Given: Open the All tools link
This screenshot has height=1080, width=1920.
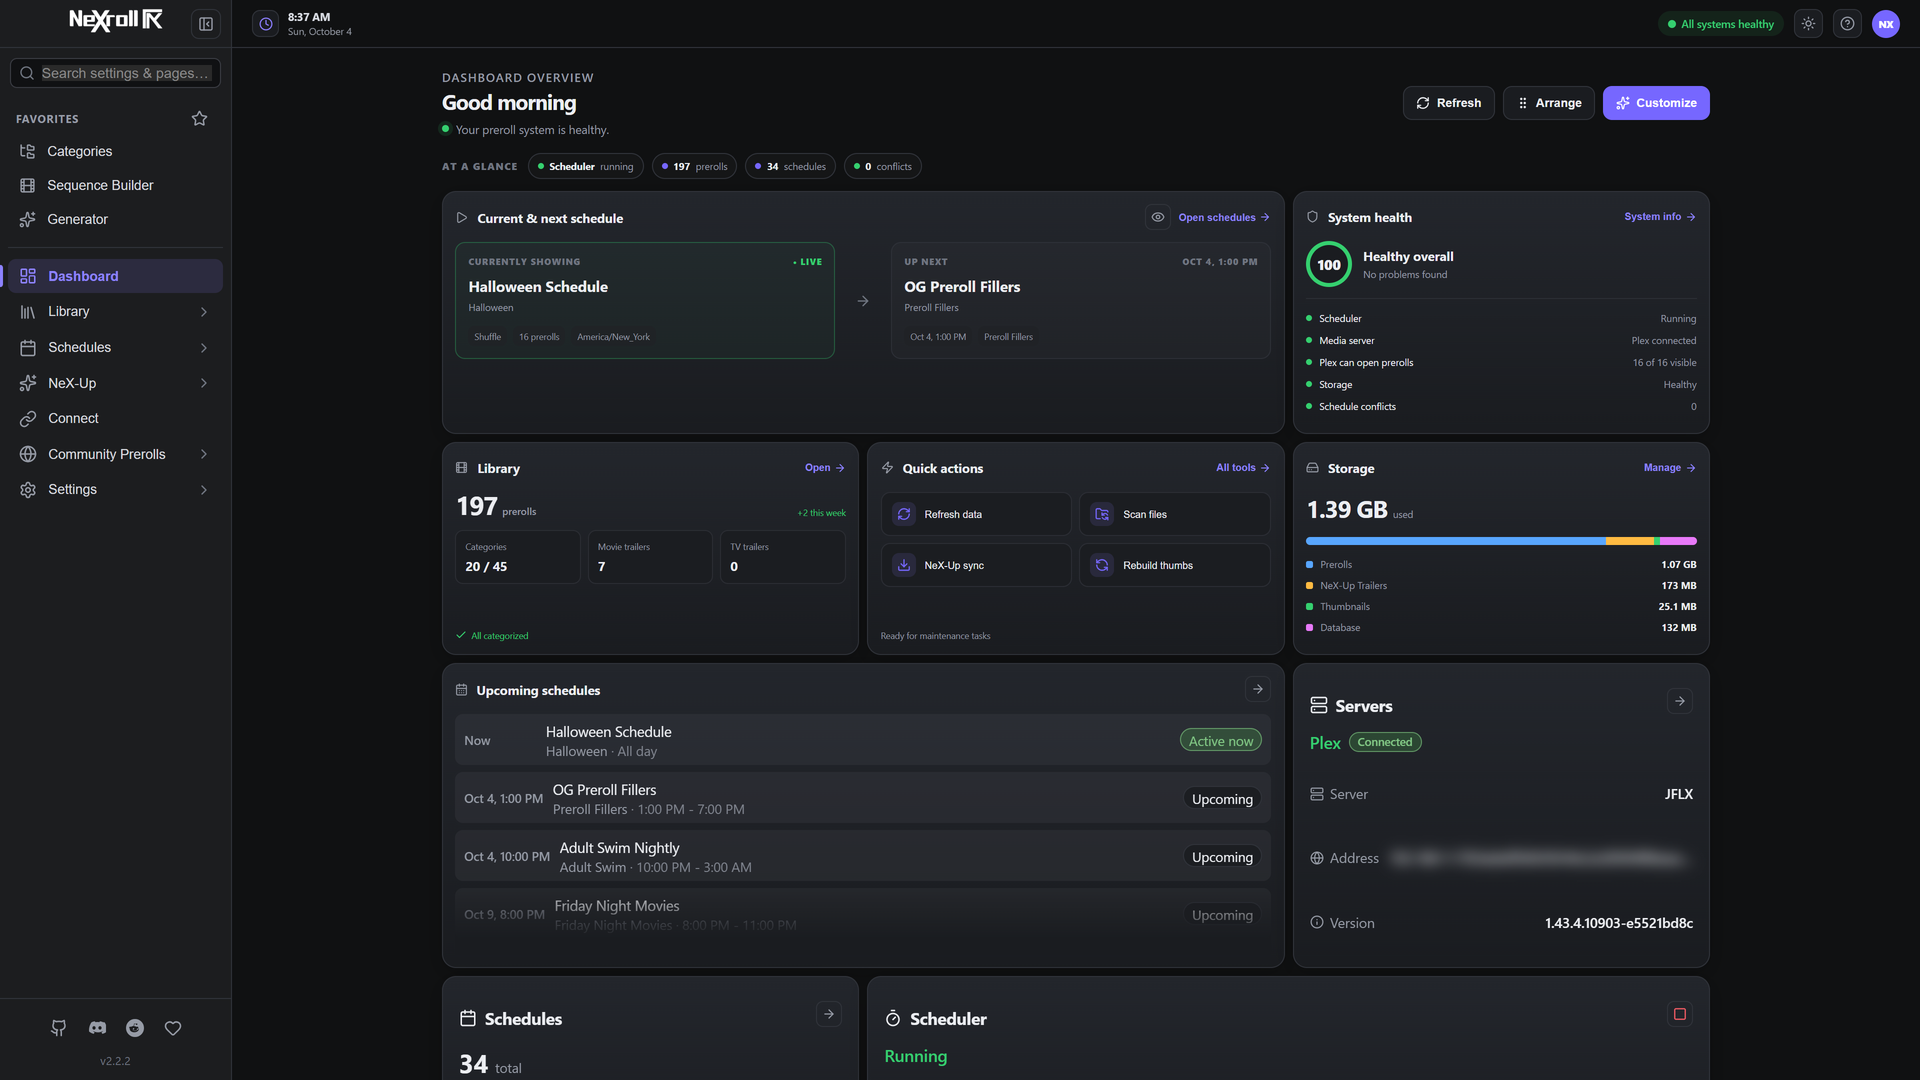Looking at the screenshot, I should click(x=1243, y=467).
